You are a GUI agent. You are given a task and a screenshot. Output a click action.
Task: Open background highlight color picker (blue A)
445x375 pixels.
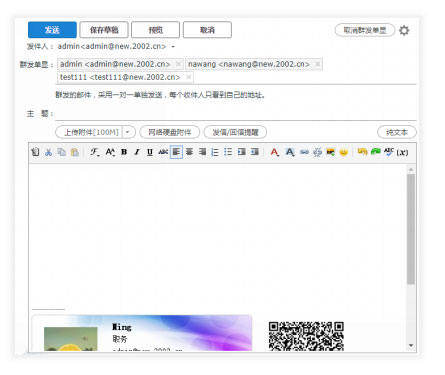pos(290,152)
